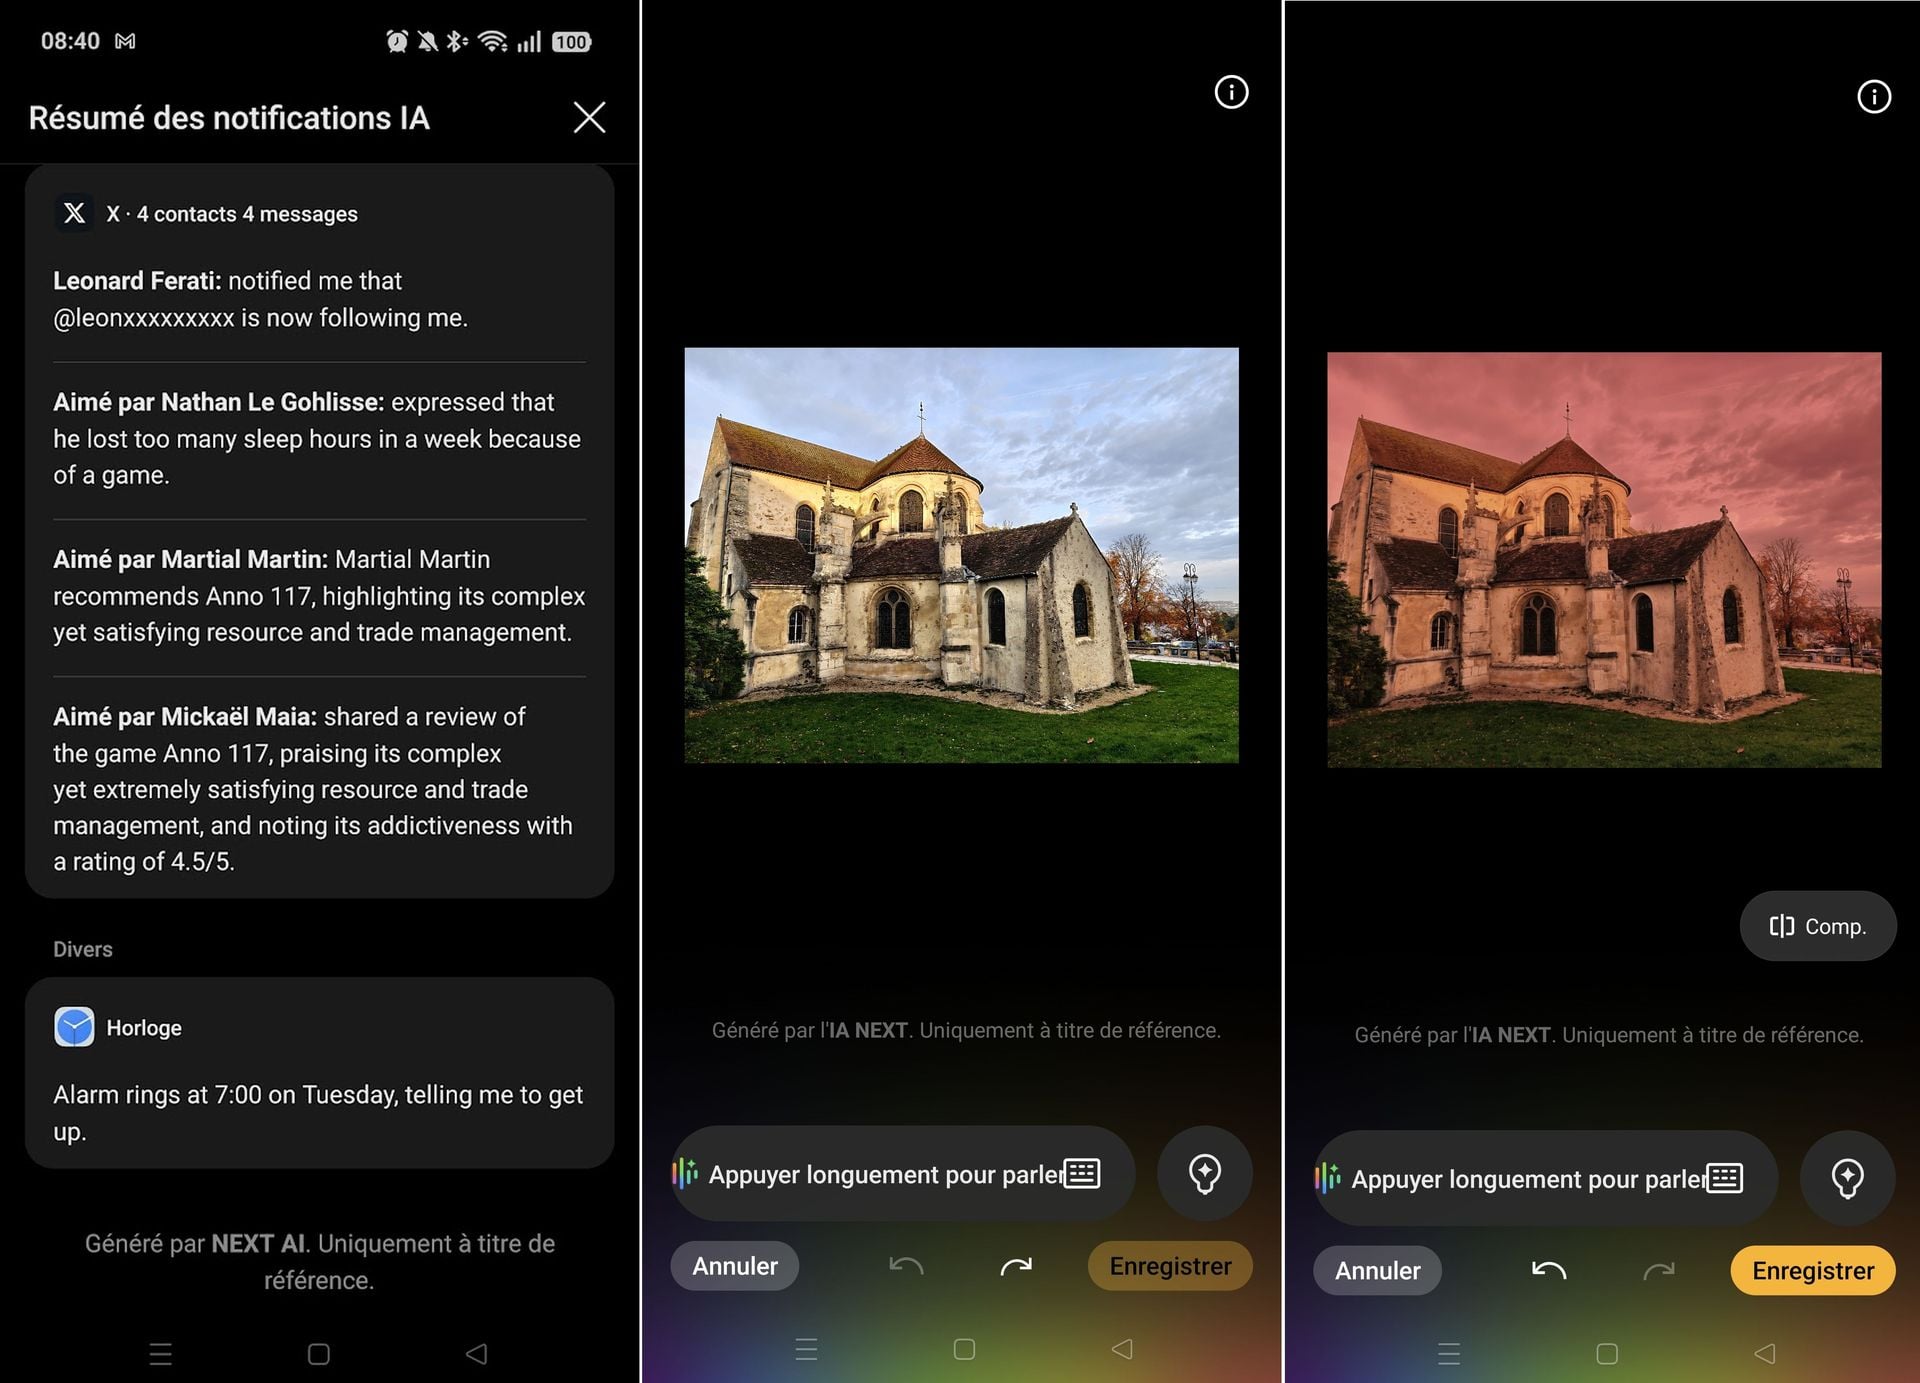Tap the back nav arrow on right screen
This screenshot has height=1383, width=1920.
click(1765, 1354)
